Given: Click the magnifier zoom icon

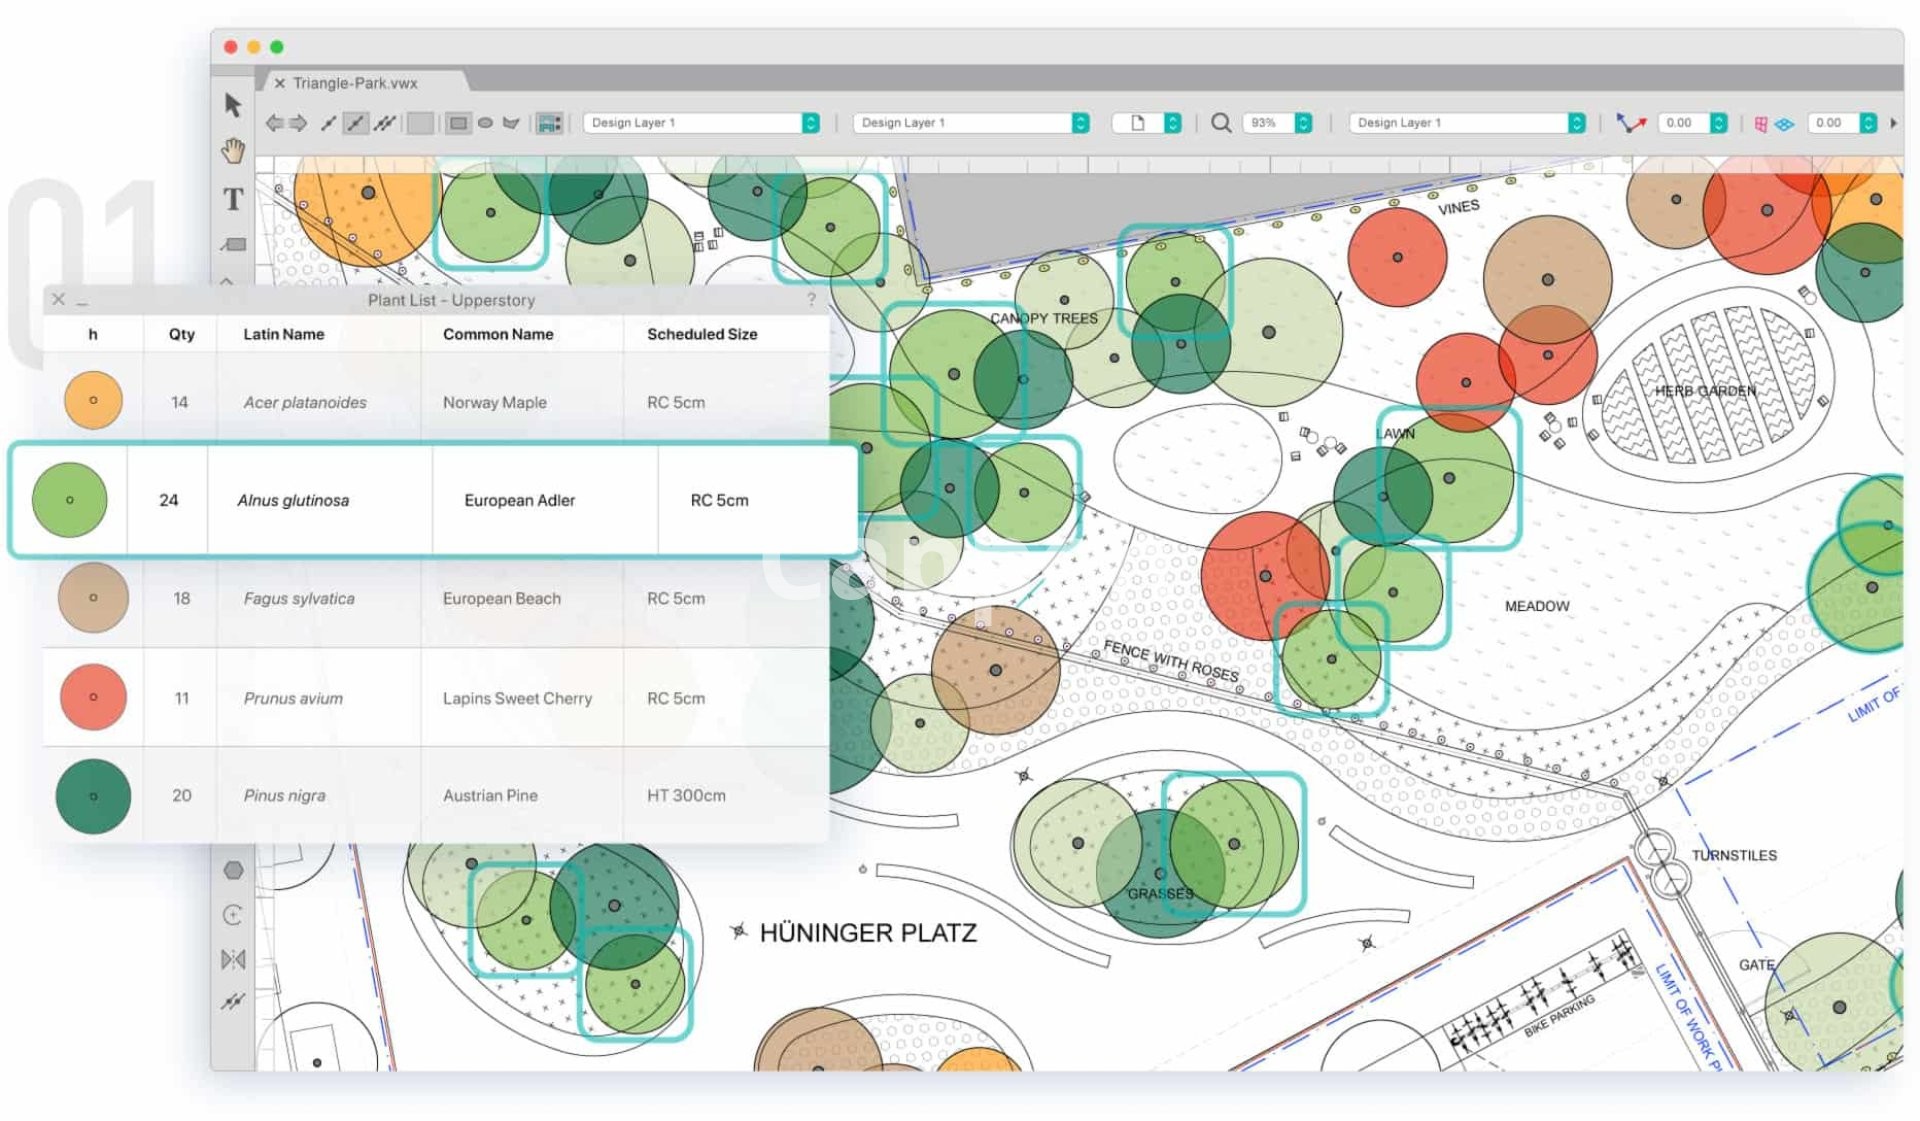Looking at the screenshot, I should point(1221,123).
